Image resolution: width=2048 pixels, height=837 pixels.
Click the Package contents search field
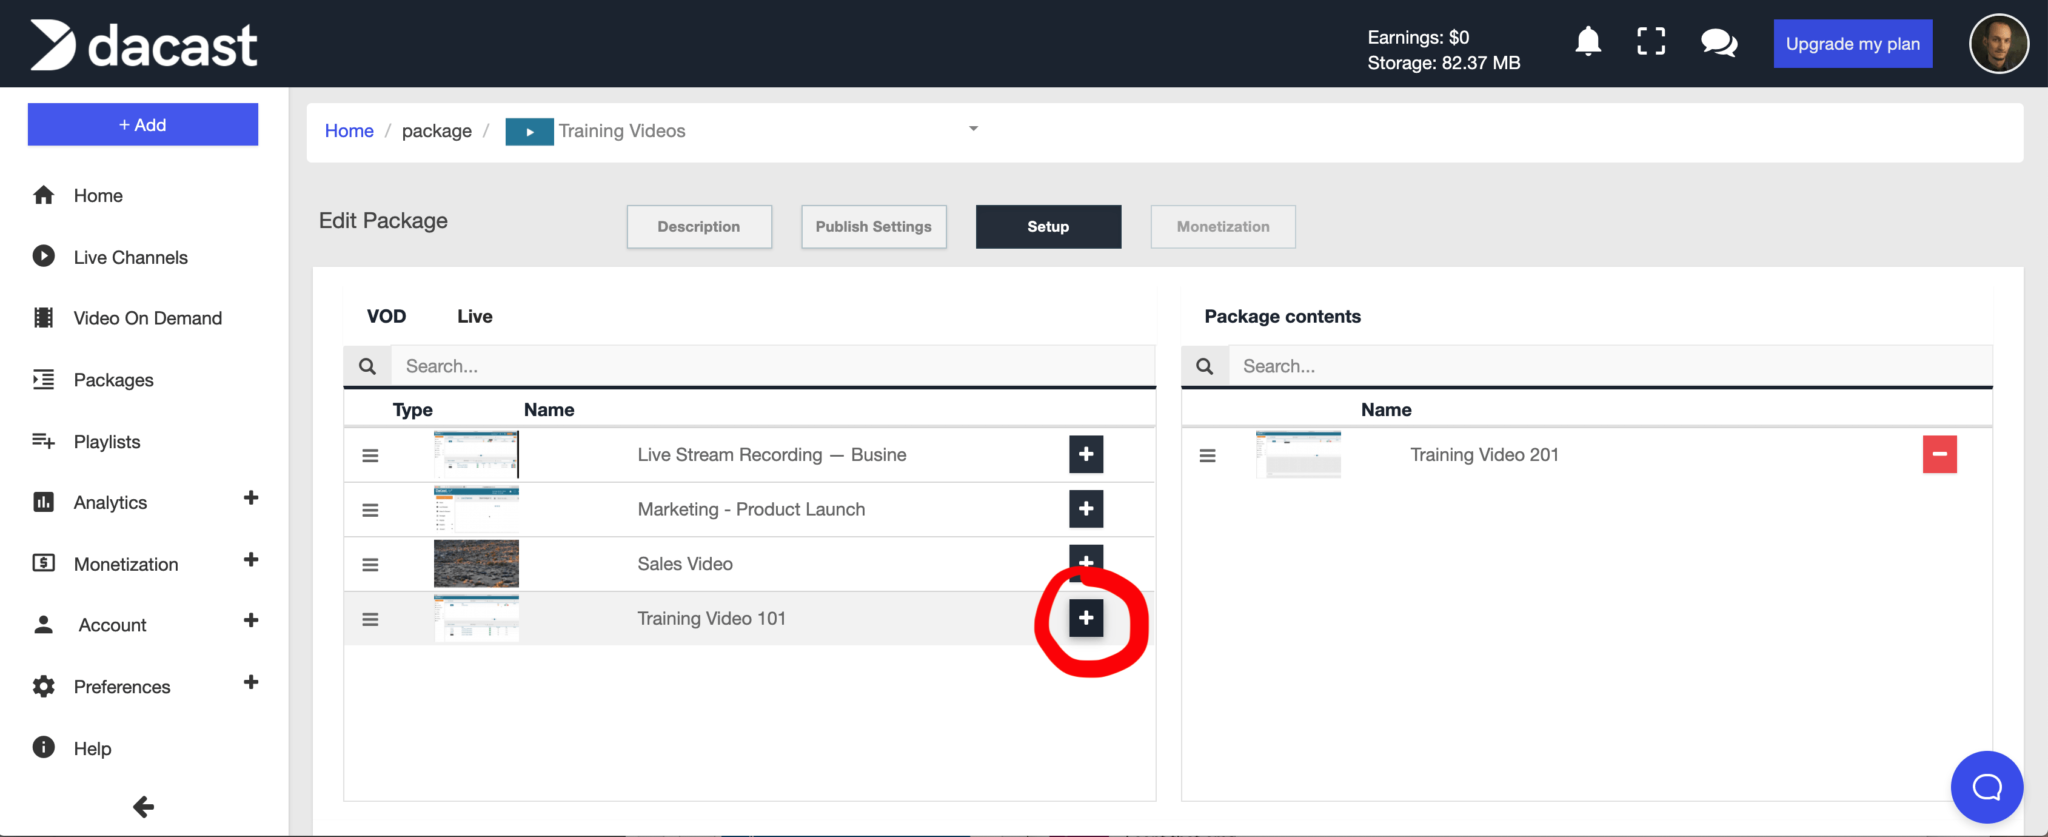click(1608, 367)
